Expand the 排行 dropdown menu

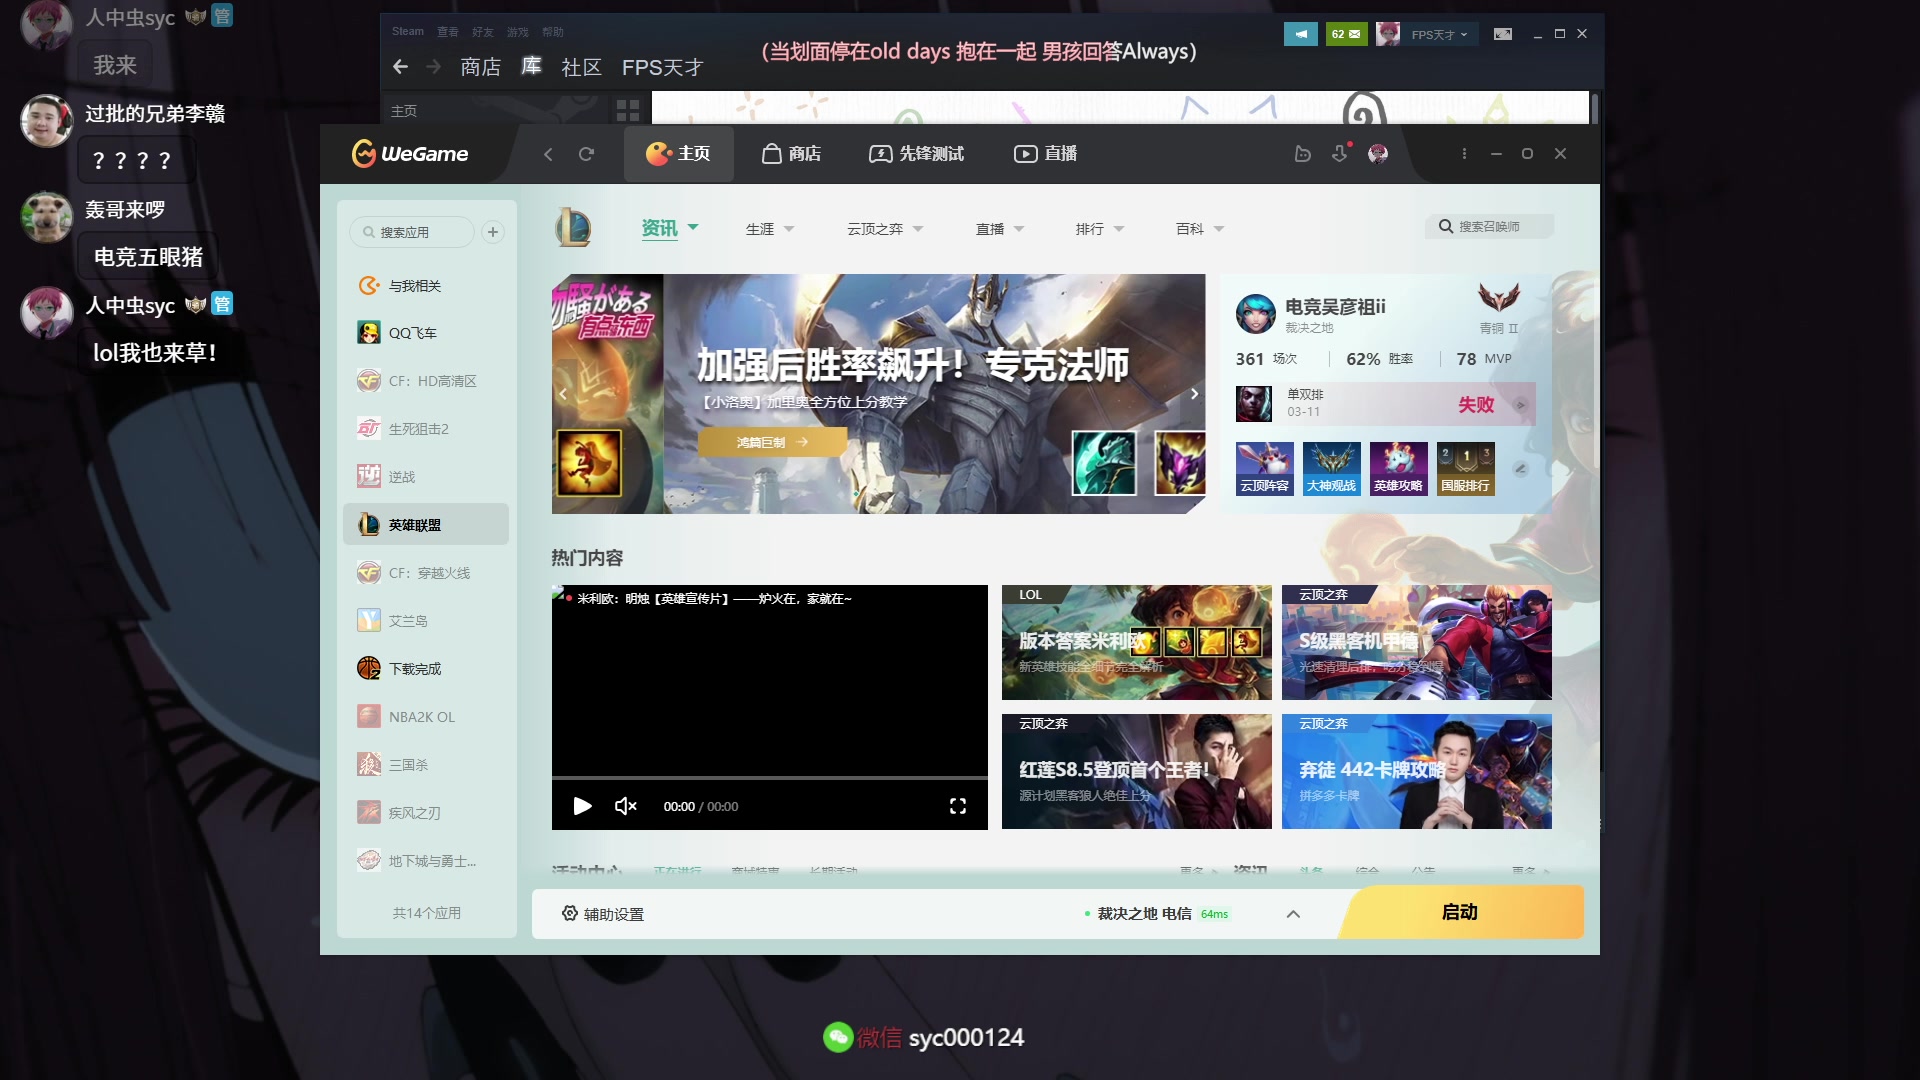1100,229
